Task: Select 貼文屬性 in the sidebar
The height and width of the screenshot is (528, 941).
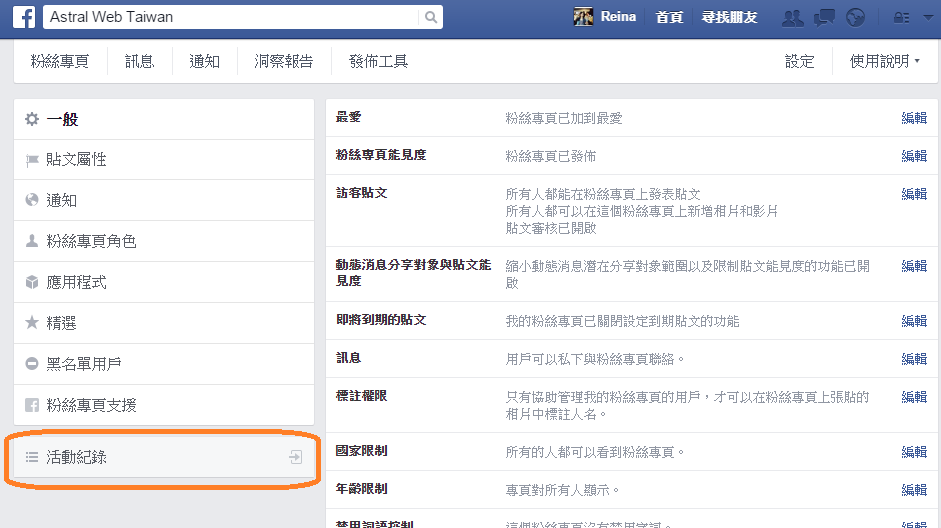Action: tap(164, 160)
